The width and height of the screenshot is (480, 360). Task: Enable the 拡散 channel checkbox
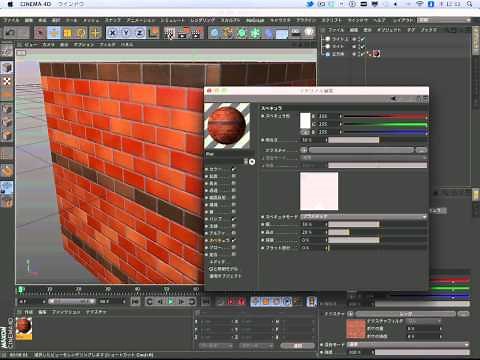pyautogui.click(x=234, y=176)
